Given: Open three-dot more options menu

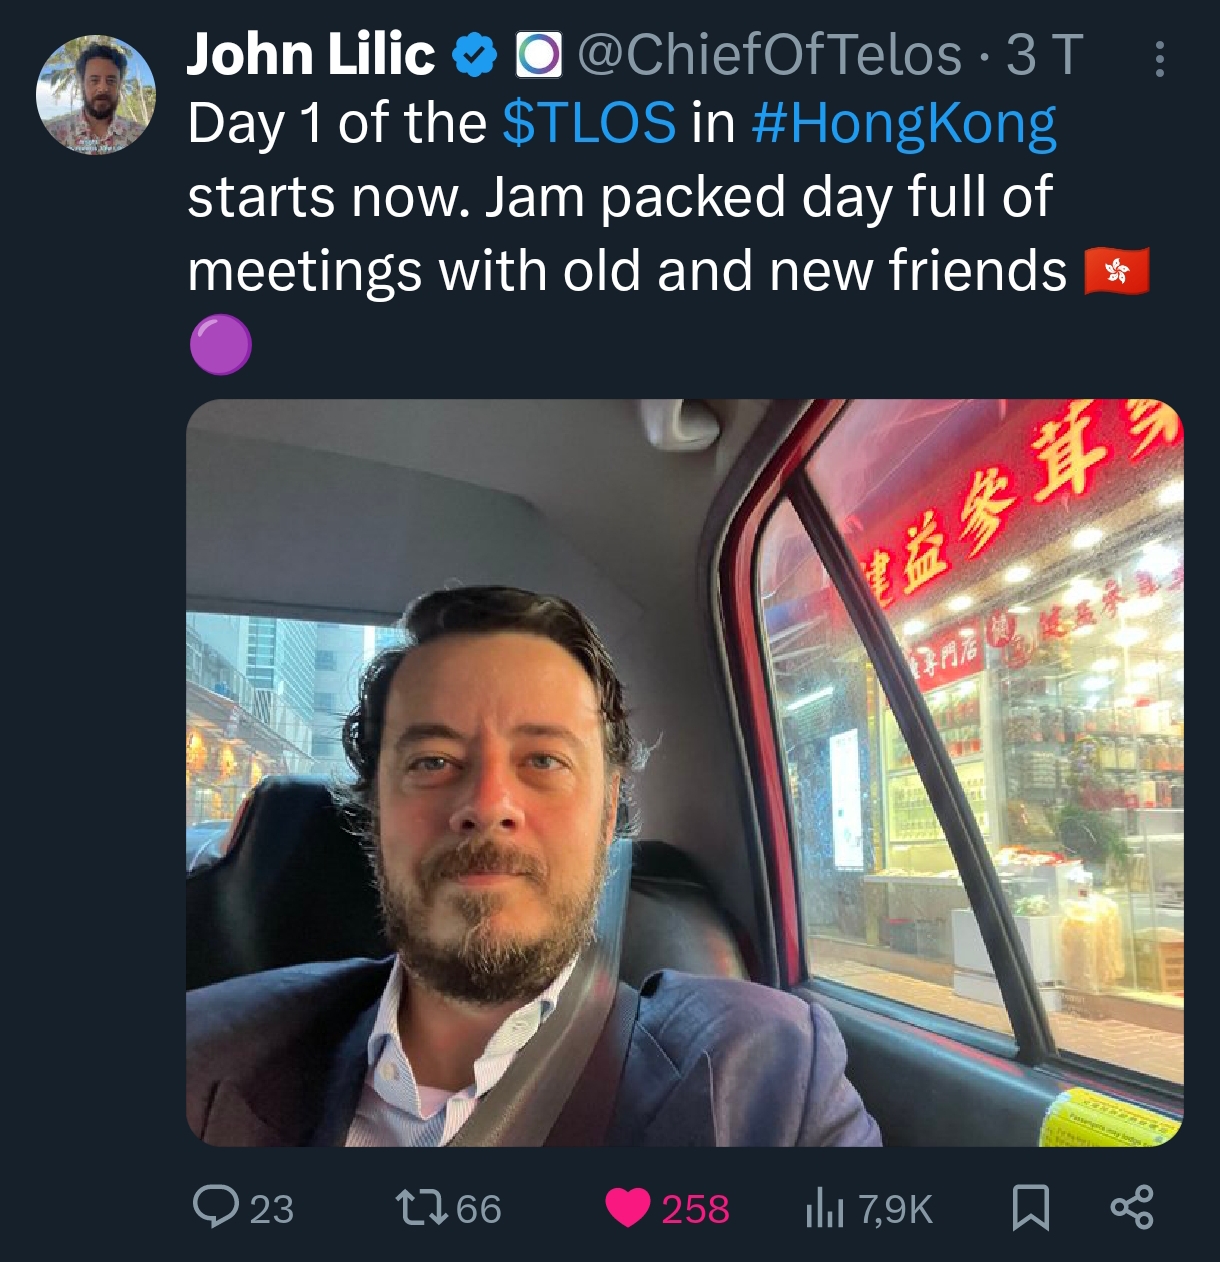Looking at the screenshot, I should [x=1159, y=59].
